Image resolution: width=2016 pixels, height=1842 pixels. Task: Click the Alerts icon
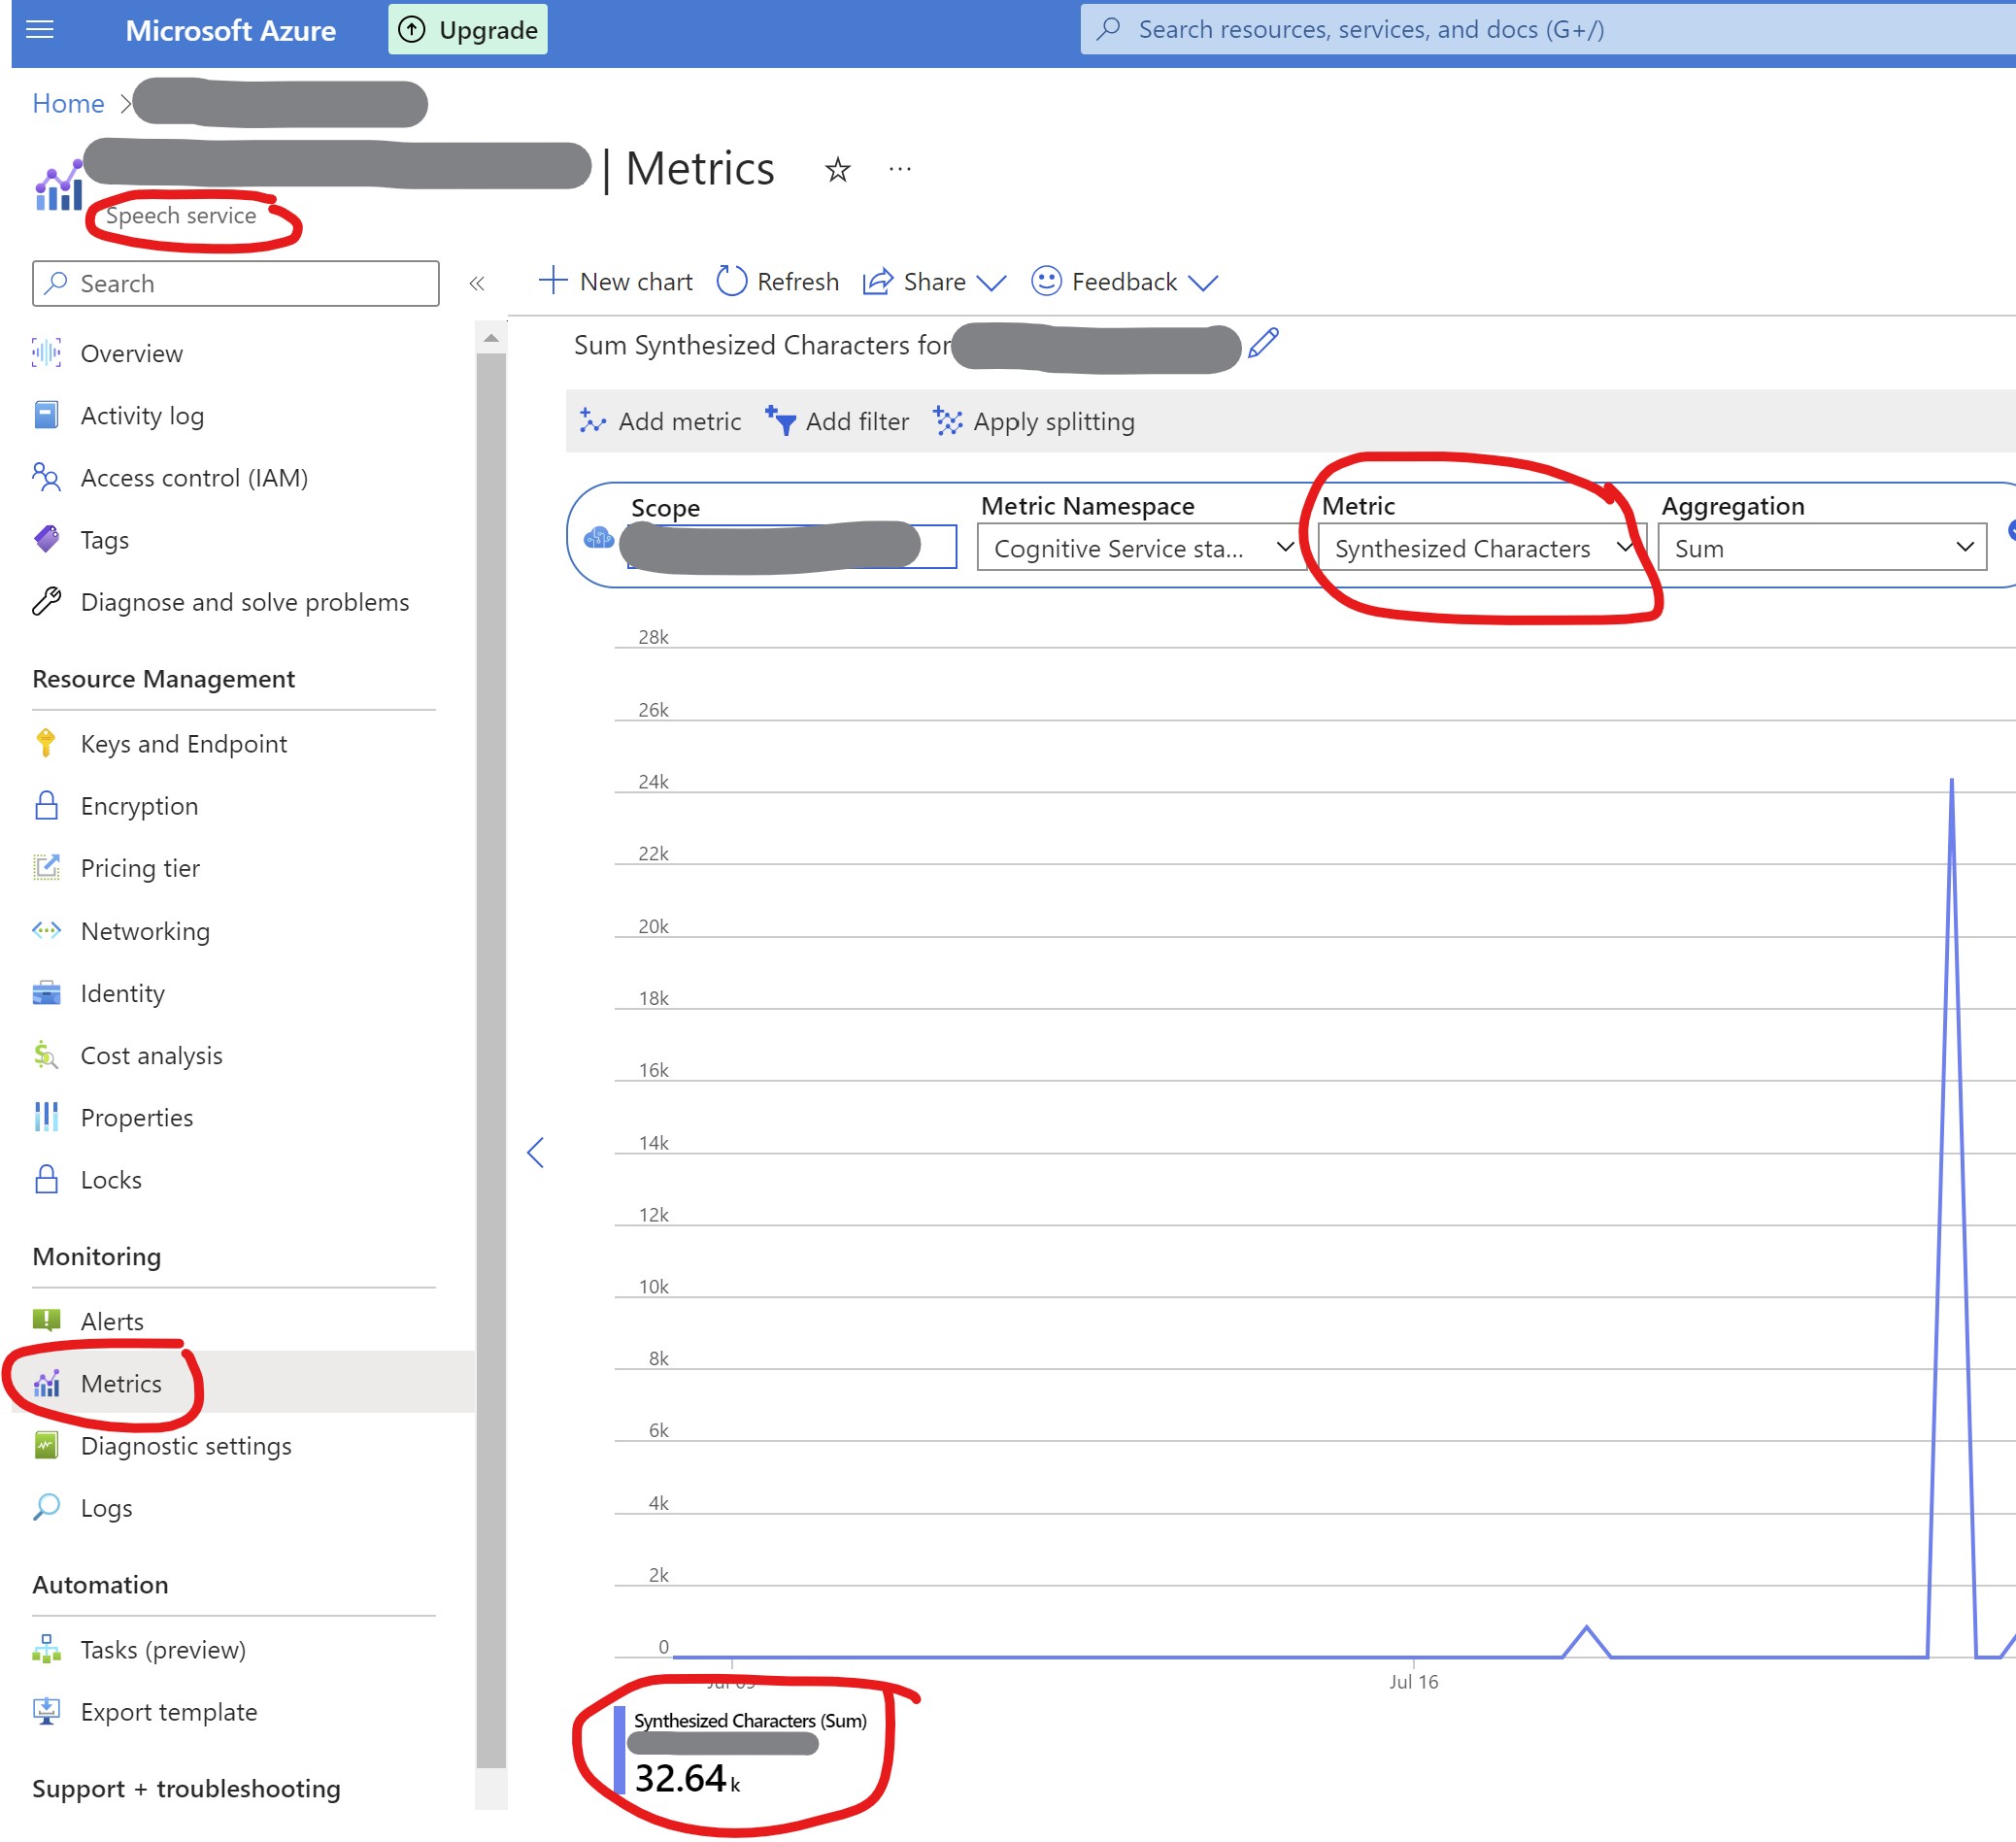[x=47, y=1321]
